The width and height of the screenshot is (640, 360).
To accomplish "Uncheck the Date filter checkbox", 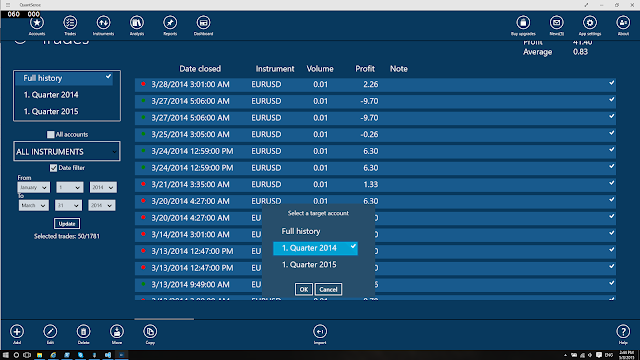I will click(53, 168).
